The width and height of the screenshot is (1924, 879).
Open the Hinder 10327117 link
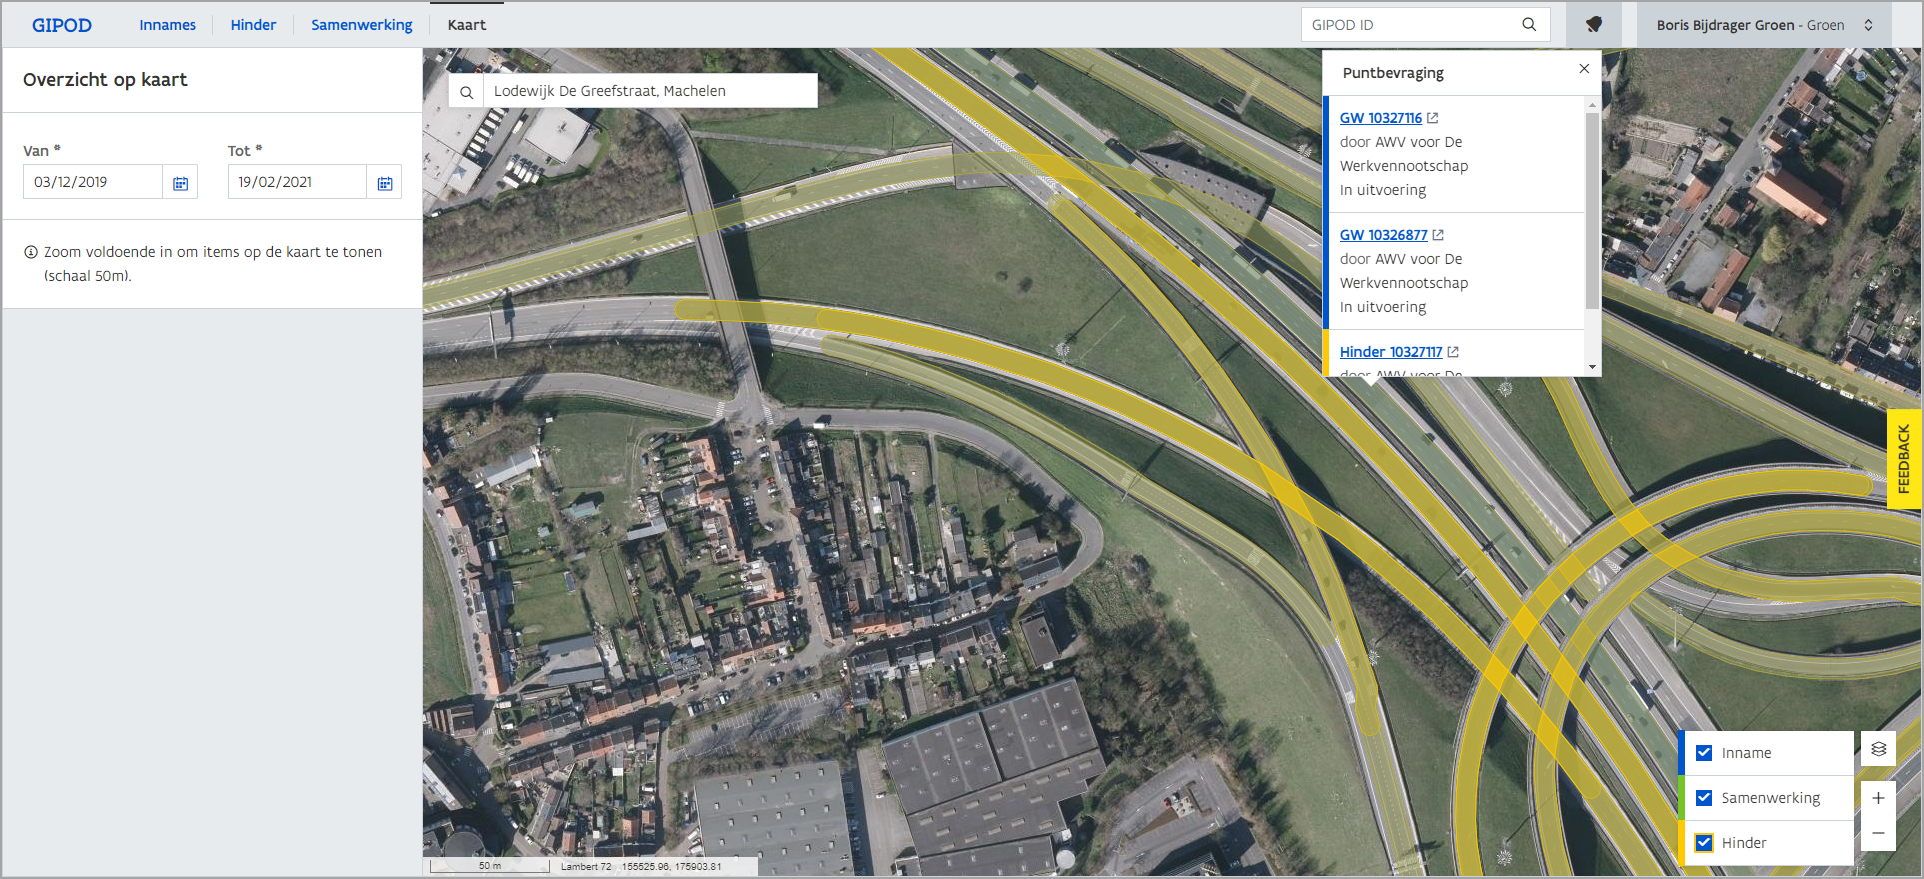pos(1390,352)
